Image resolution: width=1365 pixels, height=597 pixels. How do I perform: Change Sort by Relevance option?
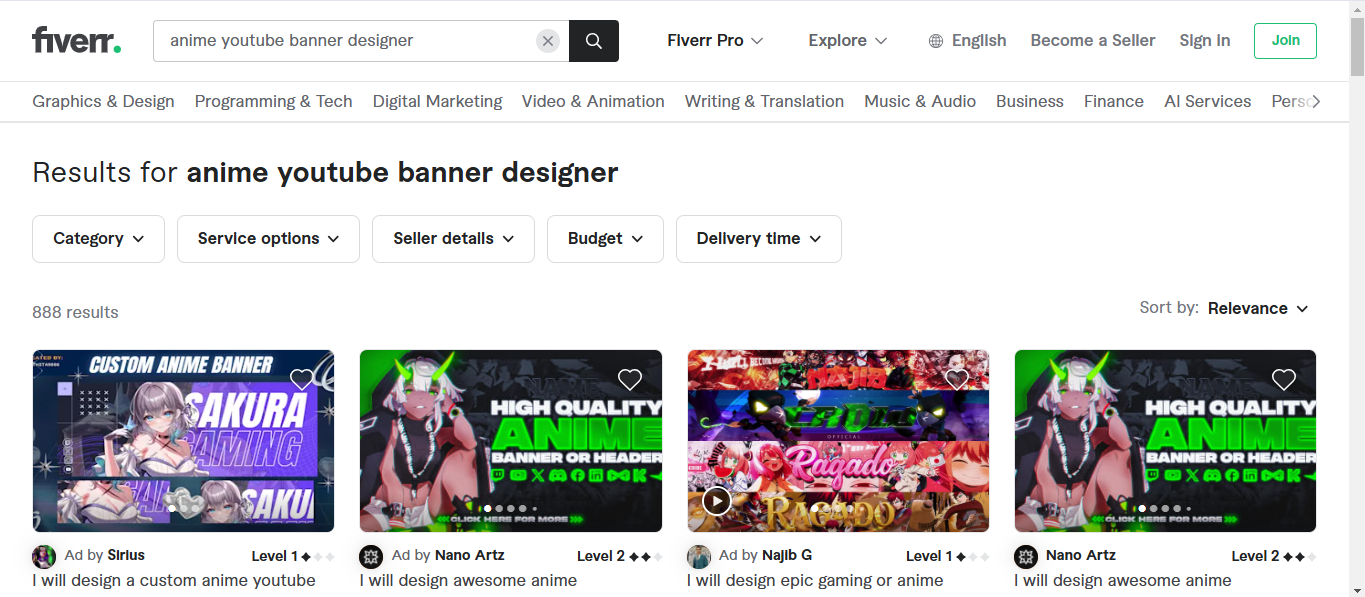[x=1258, y=308]
